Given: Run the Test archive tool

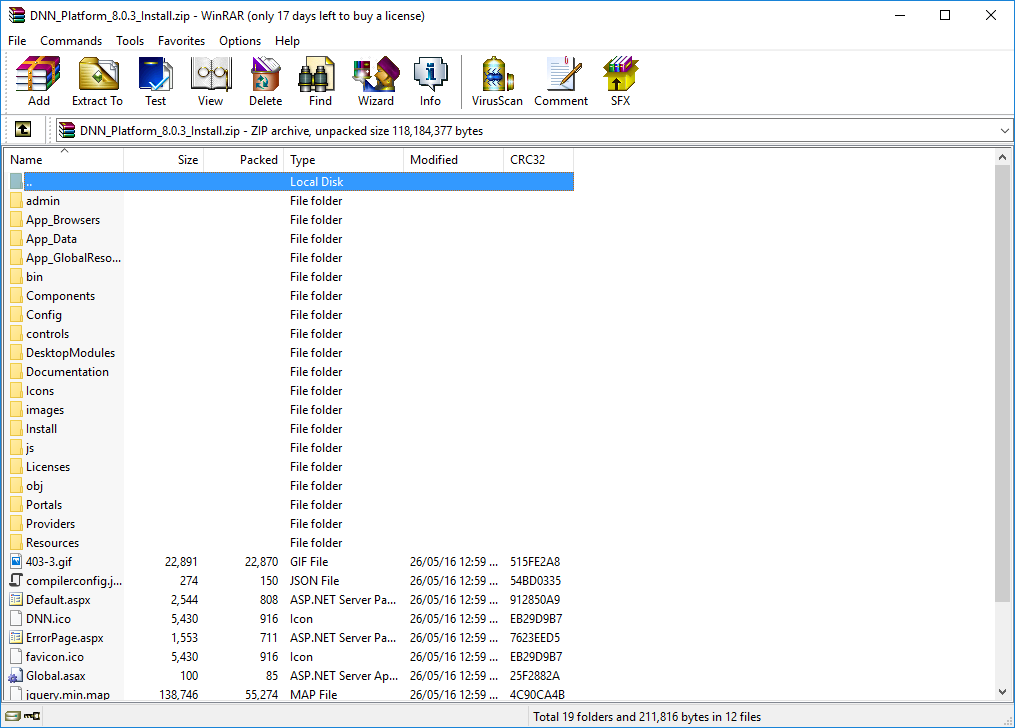Looking at the screenshot, I should (155, 81).
